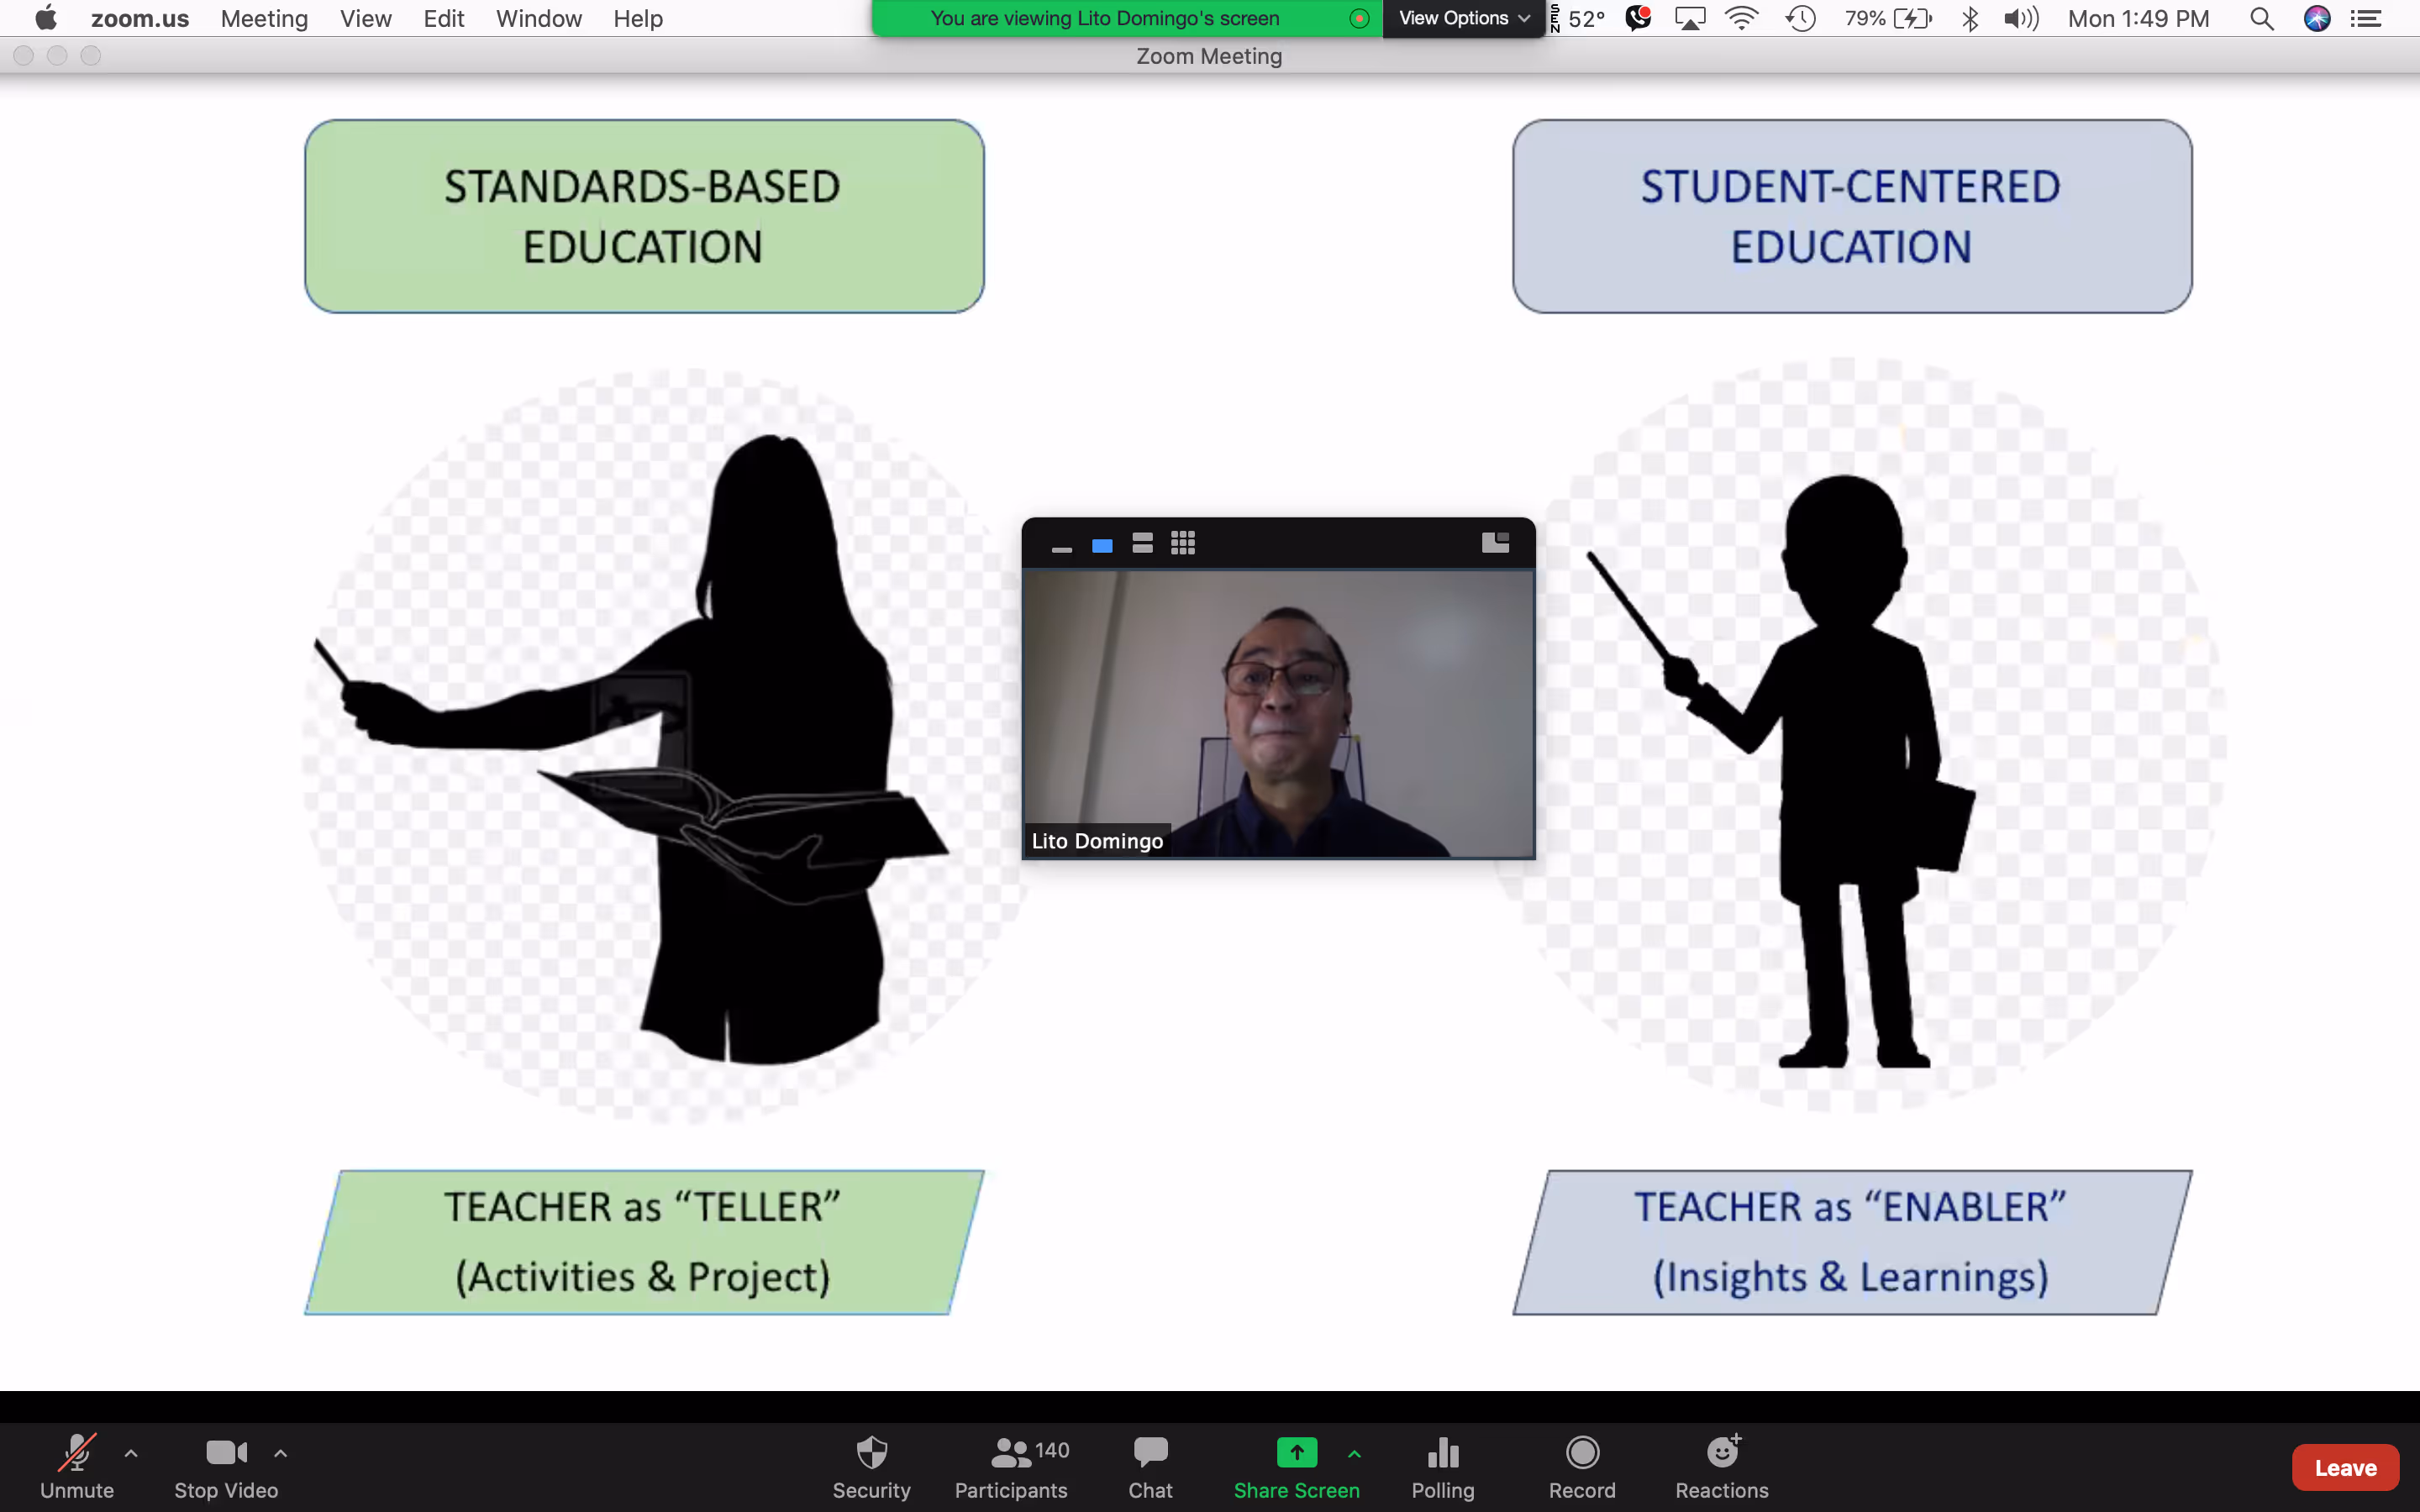This screenshot has height=1512, width=2420.
Task: Click the Standards-Based Education green box
Action: point(644,216)
